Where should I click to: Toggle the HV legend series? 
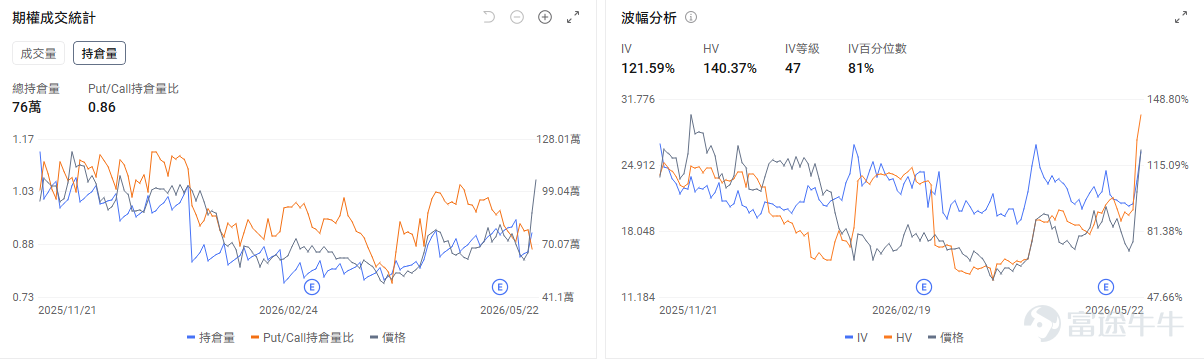click(x=898, y=338)
